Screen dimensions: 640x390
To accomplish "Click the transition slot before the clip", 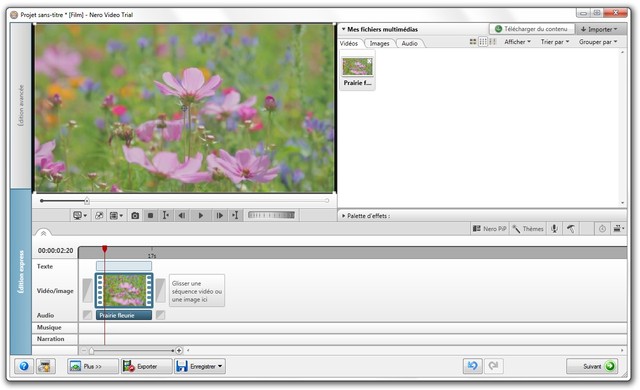I will coord(87,290).
